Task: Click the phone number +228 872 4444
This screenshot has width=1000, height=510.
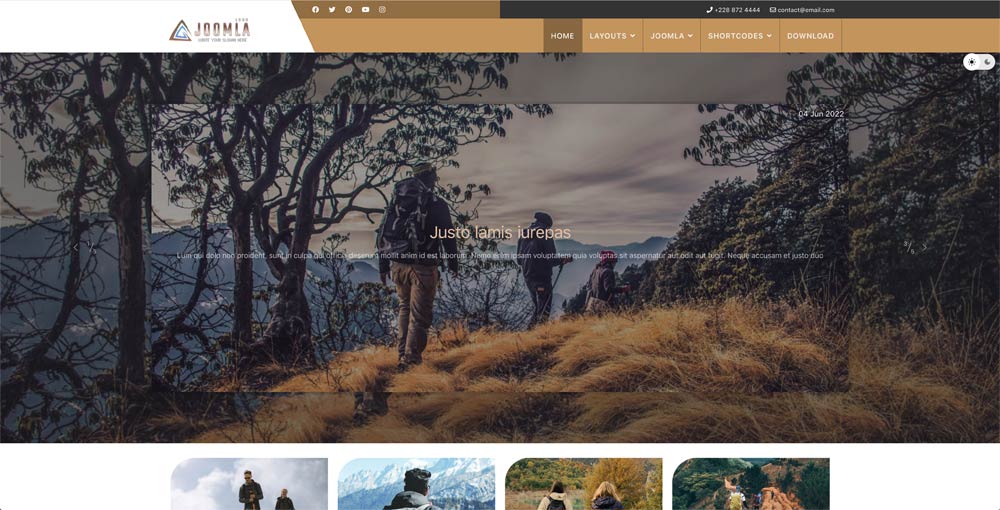Action: point(733,10)
